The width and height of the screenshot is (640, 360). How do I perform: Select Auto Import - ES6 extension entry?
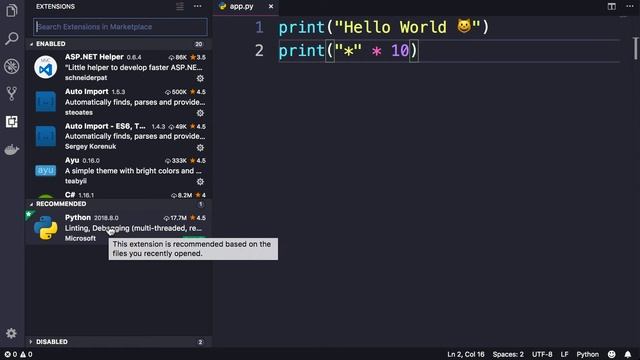[119, 137]
